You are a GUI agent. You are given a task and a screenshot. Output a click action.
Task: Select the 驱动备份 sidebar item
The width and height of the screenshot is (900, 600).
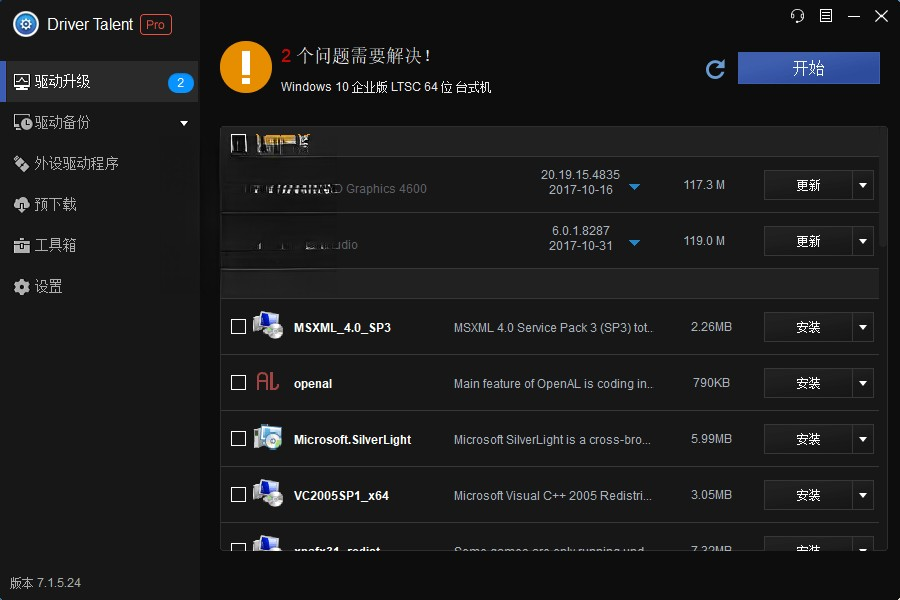[x=99, y=123]
